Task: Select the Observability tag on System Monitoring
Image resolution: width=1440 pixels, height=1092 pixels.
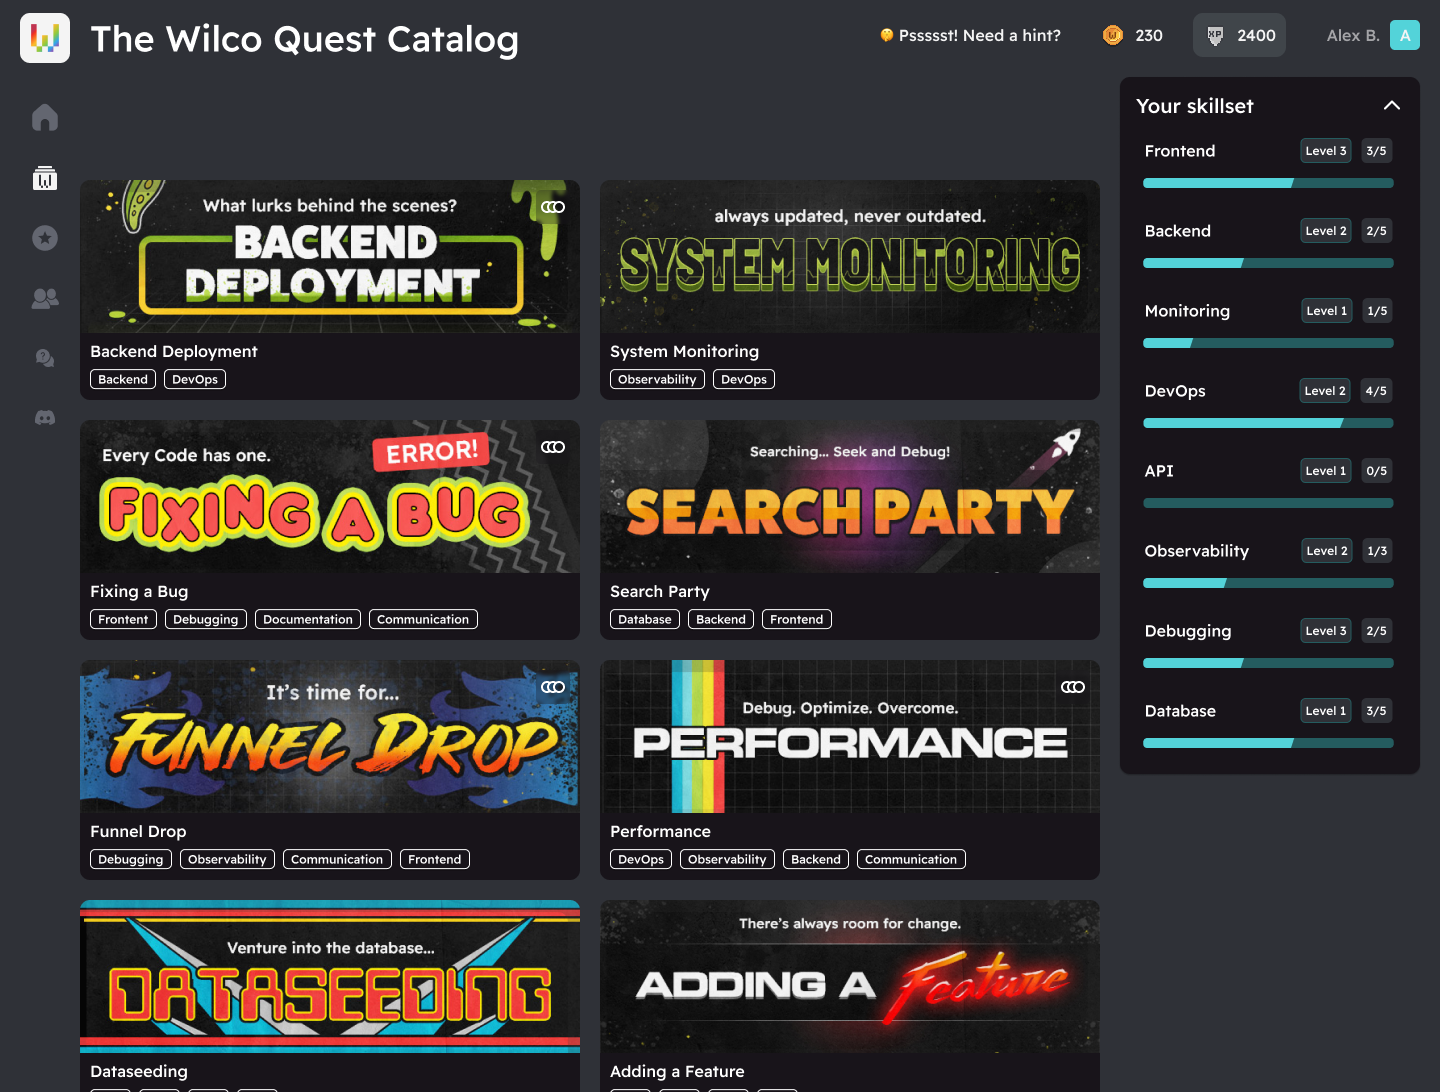Action: [657, 379]
